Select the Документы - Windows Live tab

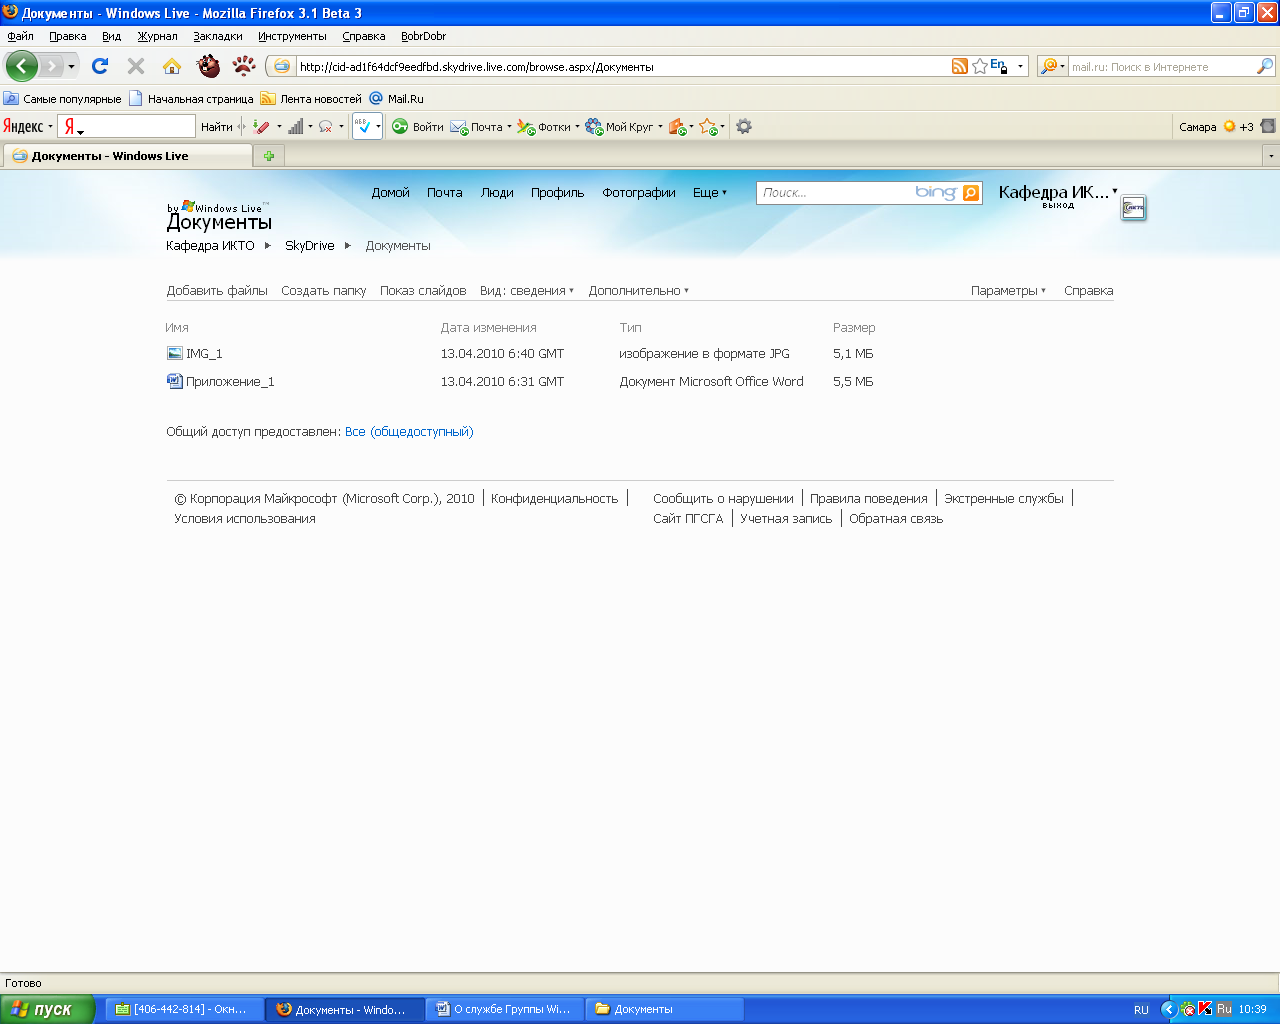[x=127, y=156]
